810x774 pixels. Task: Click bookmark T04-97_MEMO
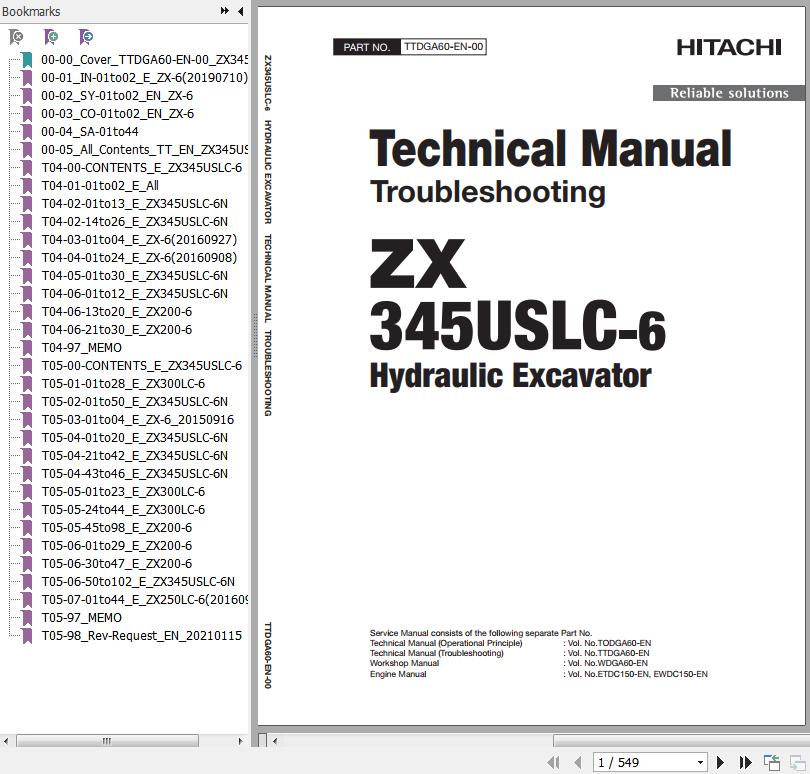coord(82,348)
